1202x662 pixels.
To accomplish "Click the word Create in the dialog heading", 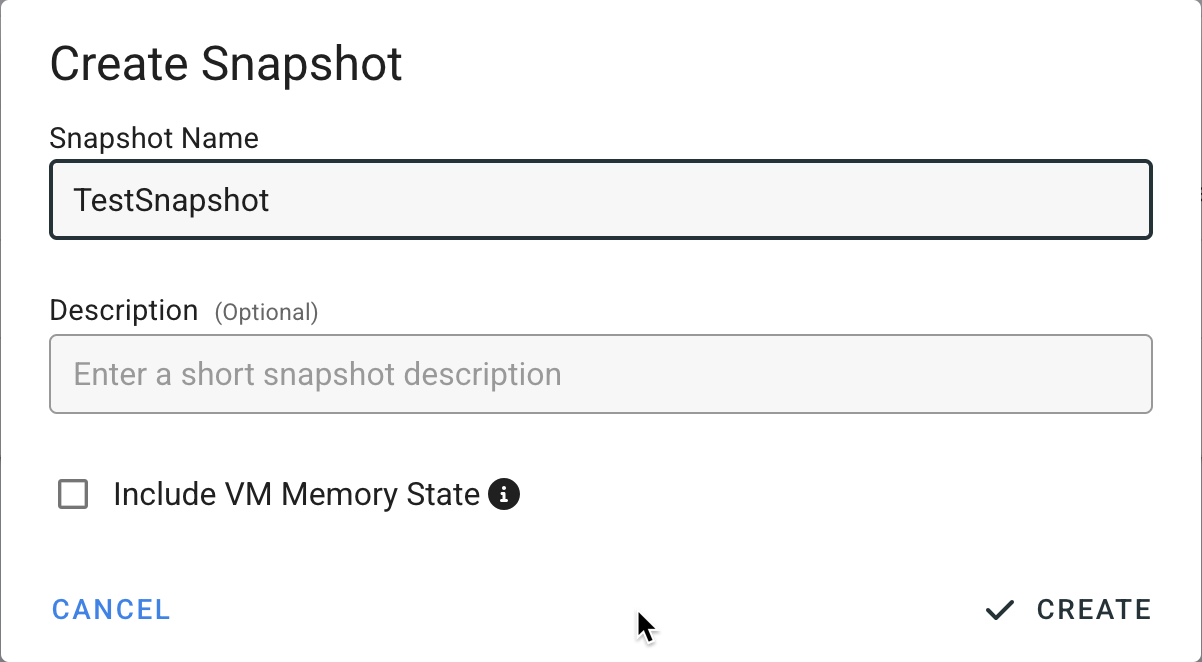I will (x=118, y=65).
